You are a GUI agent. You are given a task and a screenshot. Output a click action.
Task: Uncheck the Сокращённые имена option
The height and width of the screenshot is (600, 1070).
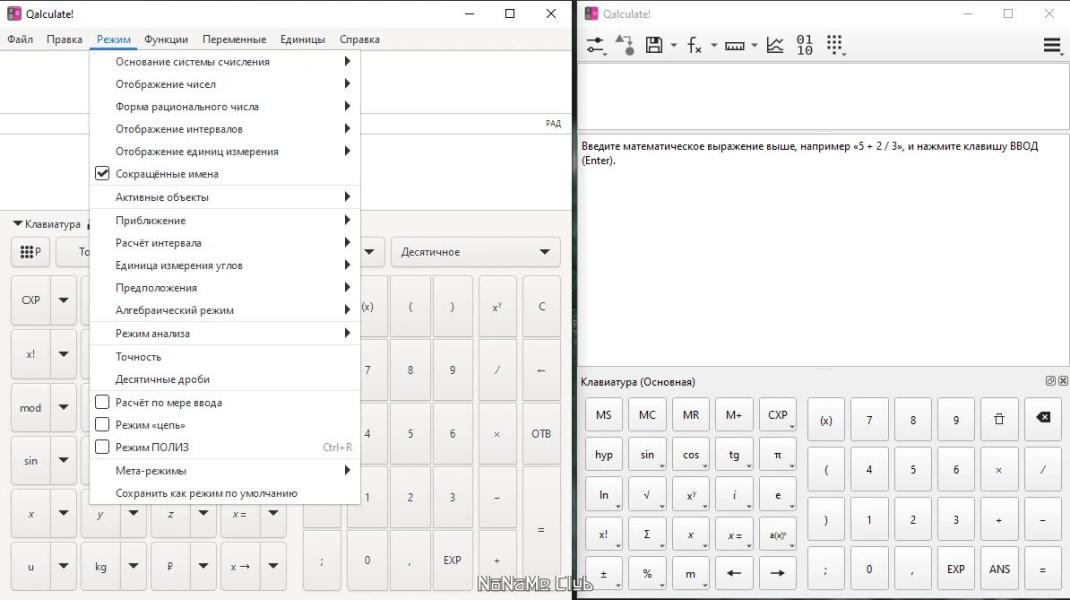coord(102,173)
